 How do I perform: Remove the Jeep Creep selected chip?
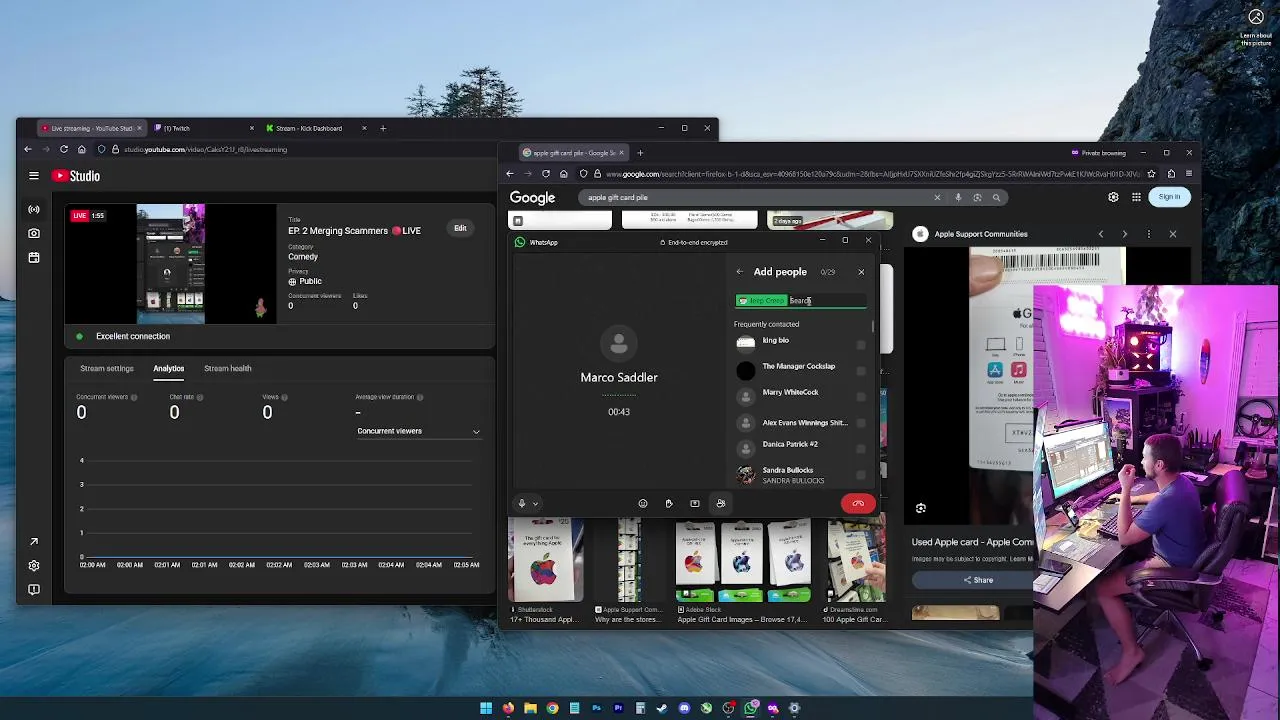762,301
